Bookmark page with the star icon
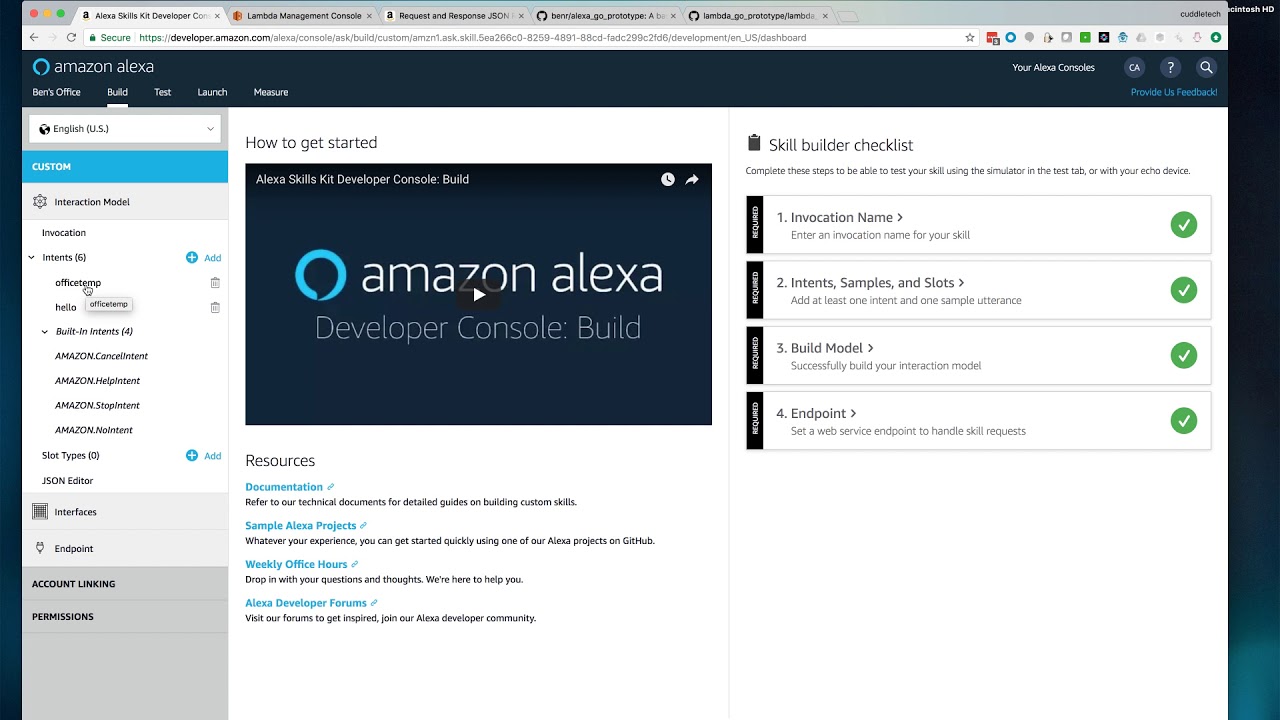 (x=969, y=37)
